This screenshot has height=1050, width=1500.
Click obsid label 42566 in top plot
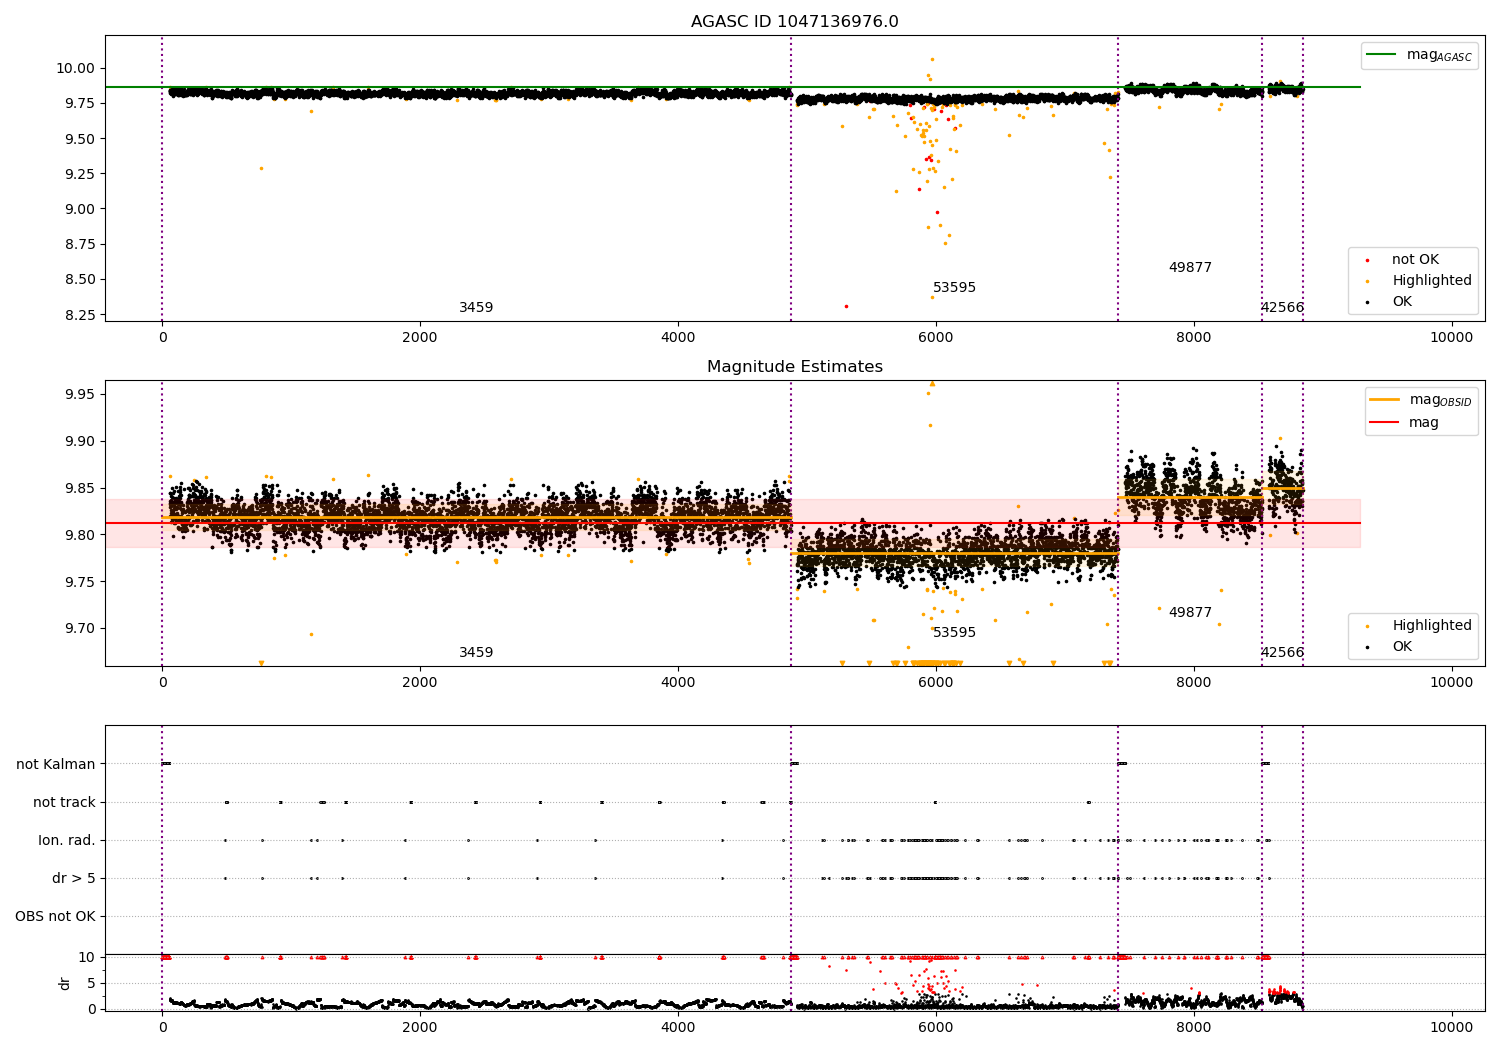(x=1282, y=308)
